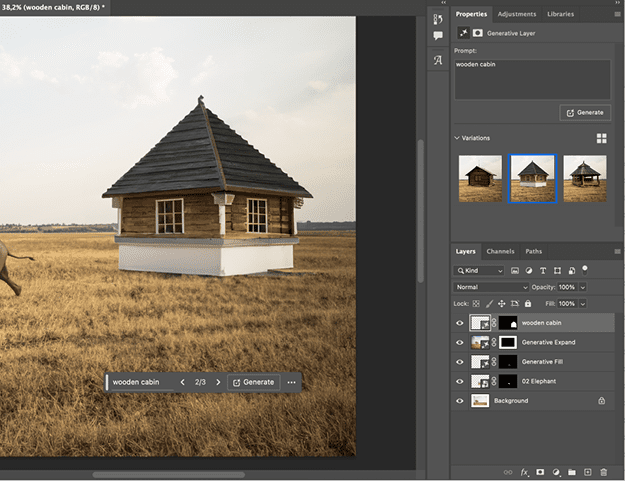The width and height of the screenshot is (625, 481).
Task: Create new group folder icon
Action: tap(572, 472)
